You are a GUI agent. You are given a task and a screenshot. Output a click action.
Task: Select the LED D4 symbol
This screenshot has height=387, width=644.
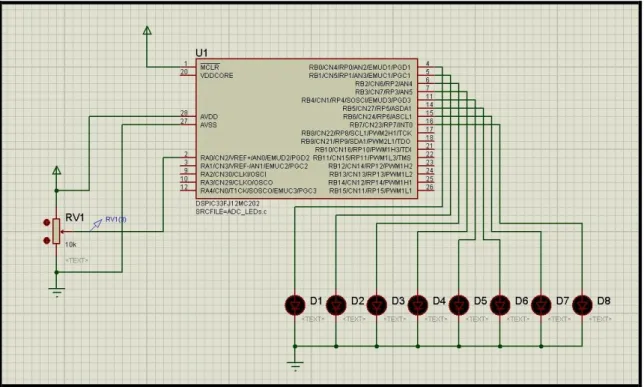pyautogui.click(x=418, y=305)
